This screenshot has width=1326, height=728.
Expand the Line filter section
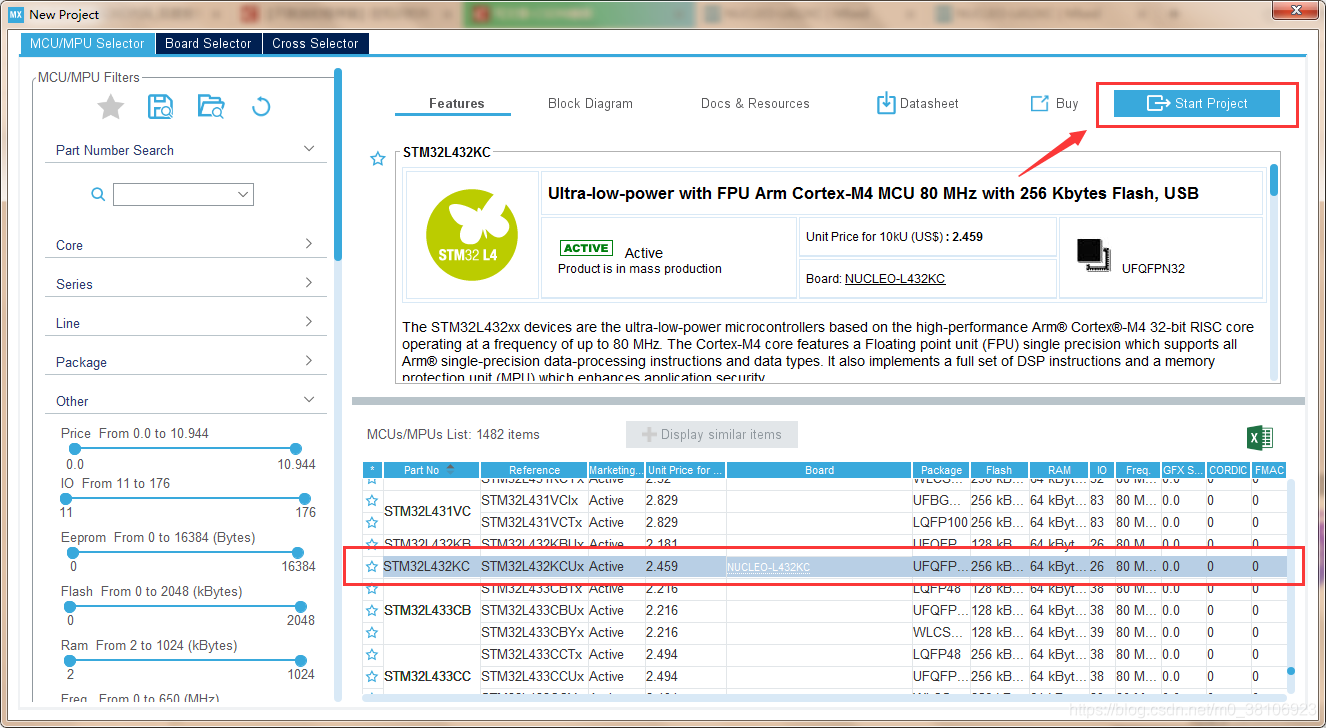[309, 322]
